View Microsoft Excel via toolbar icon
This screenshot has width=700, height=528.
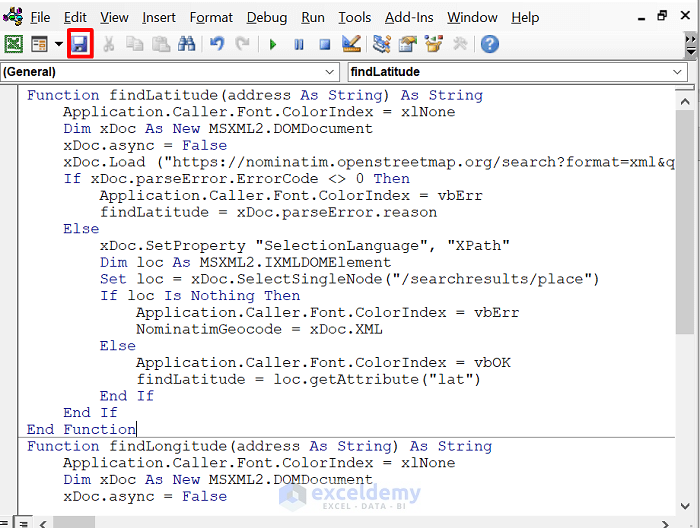pos(13,44)
